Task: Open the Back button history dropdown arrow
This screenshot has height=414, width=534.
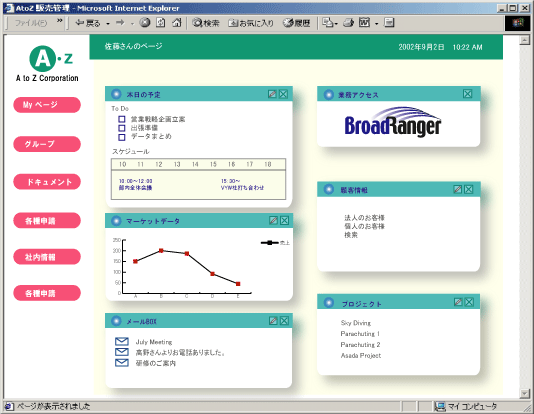Action: pos(108,23)
